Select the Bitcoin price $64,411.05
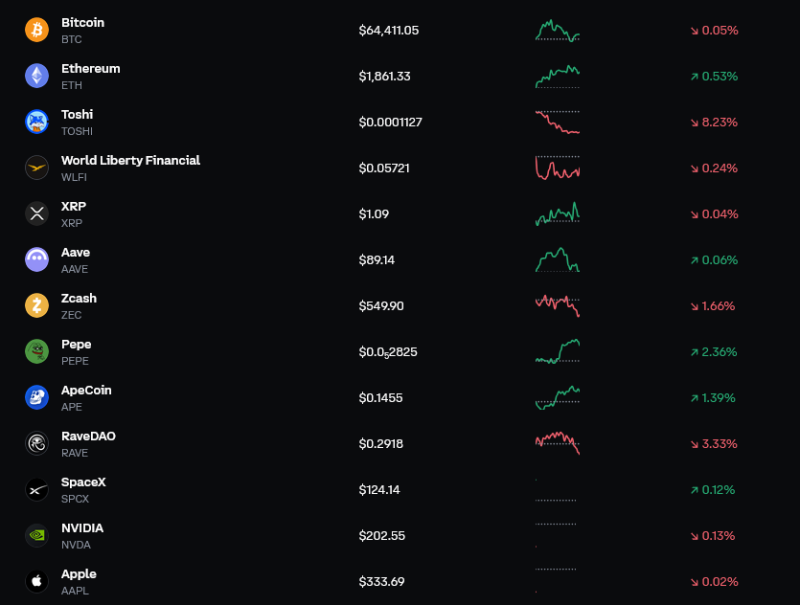Image resolution: width=800 pixels, height=605 pixels. (389, 30)
